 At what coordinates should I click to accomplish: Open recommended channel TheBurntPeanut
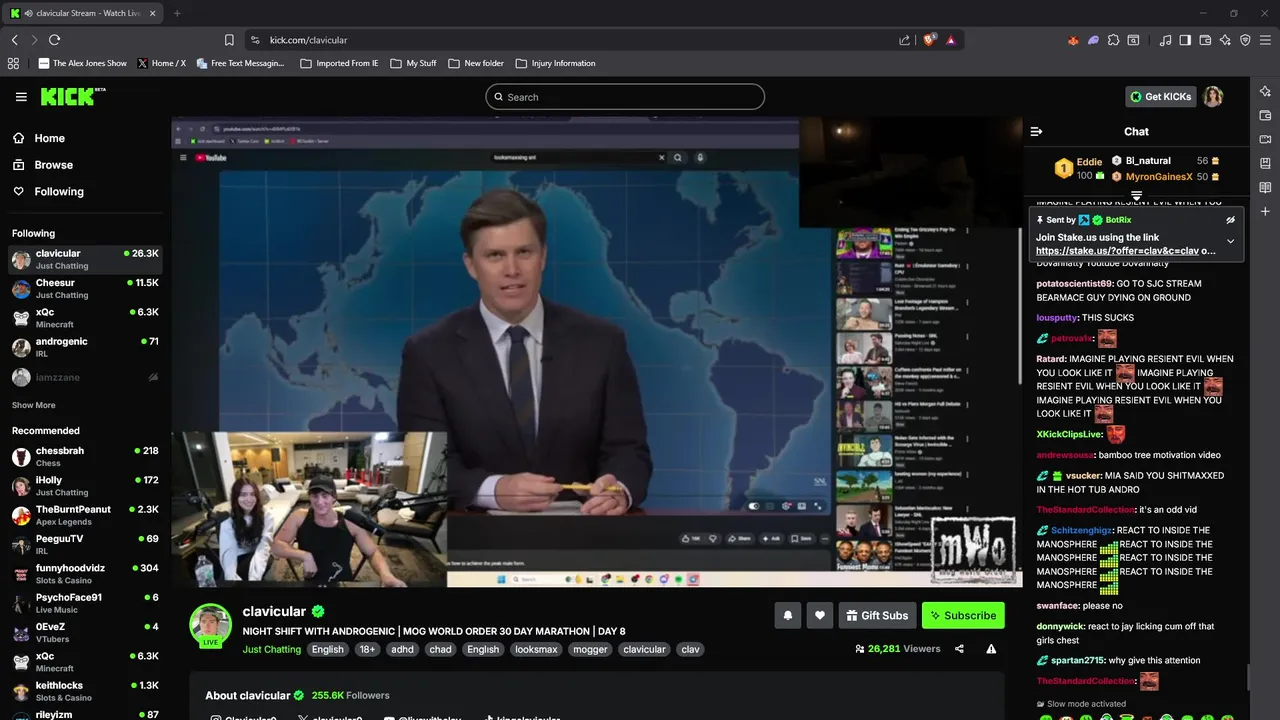pyautogui.click(x=85, y=515)
